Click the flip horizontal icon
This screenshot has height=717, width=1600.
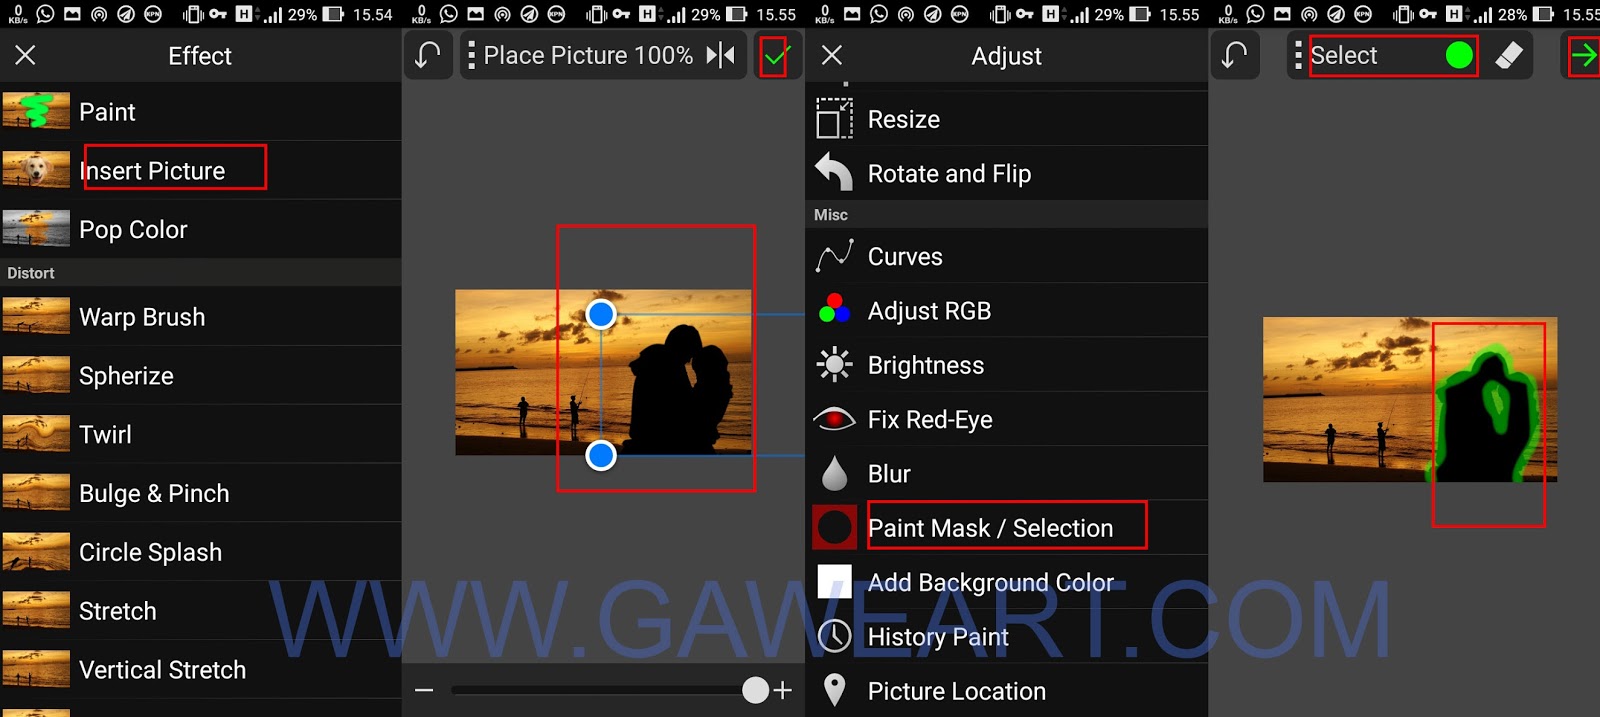pyautogui.click(x=721, y=56)
